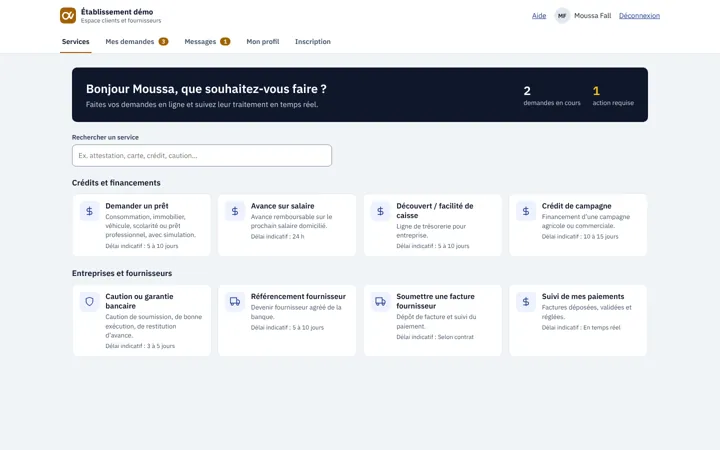Click the Espace clients et fournisseurs subtitle
Image resolution: width=720 pixels, height=450 pixels.
click(x=121, y=21)
